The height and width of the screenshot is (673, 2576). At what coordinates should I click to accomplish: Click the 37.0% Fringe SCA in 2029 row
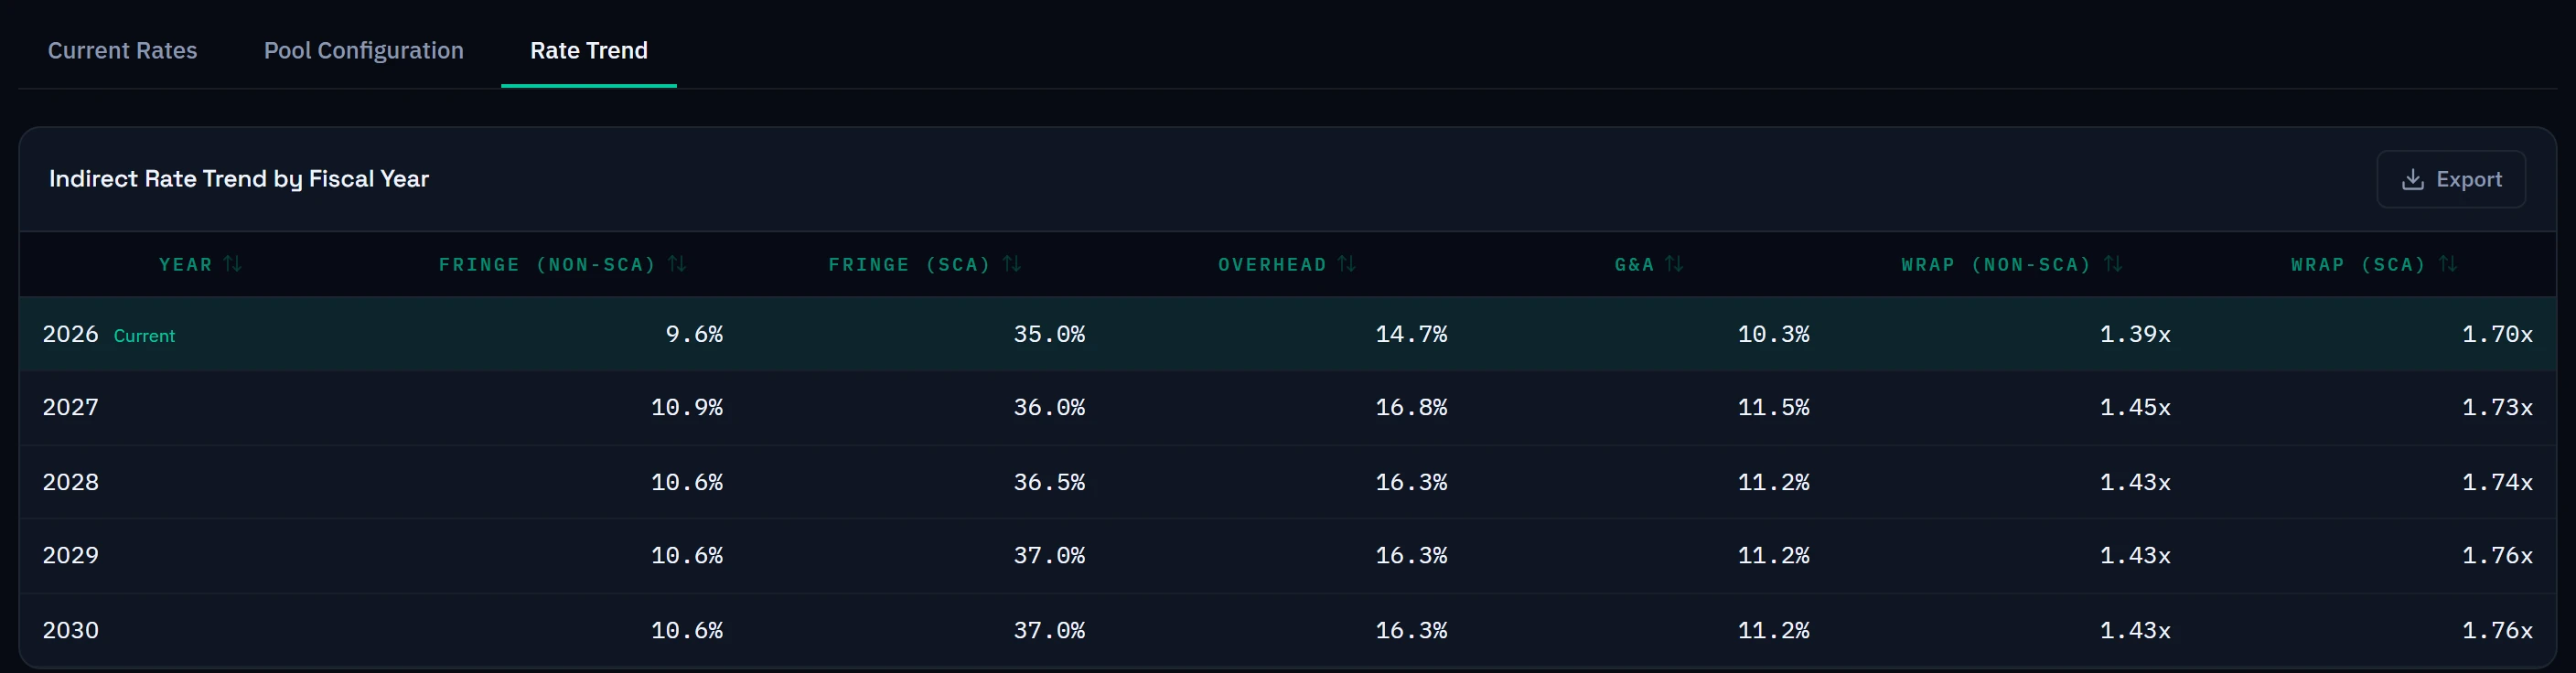tap(1049, 556)
